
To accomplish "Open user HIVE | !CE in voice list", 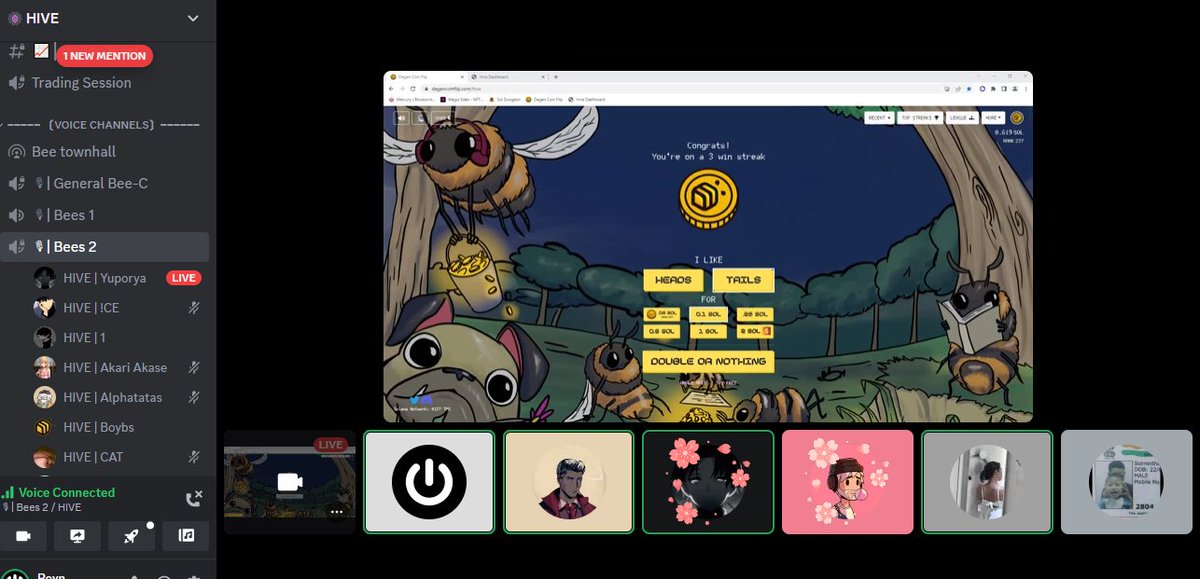I will tap(91, 308).
